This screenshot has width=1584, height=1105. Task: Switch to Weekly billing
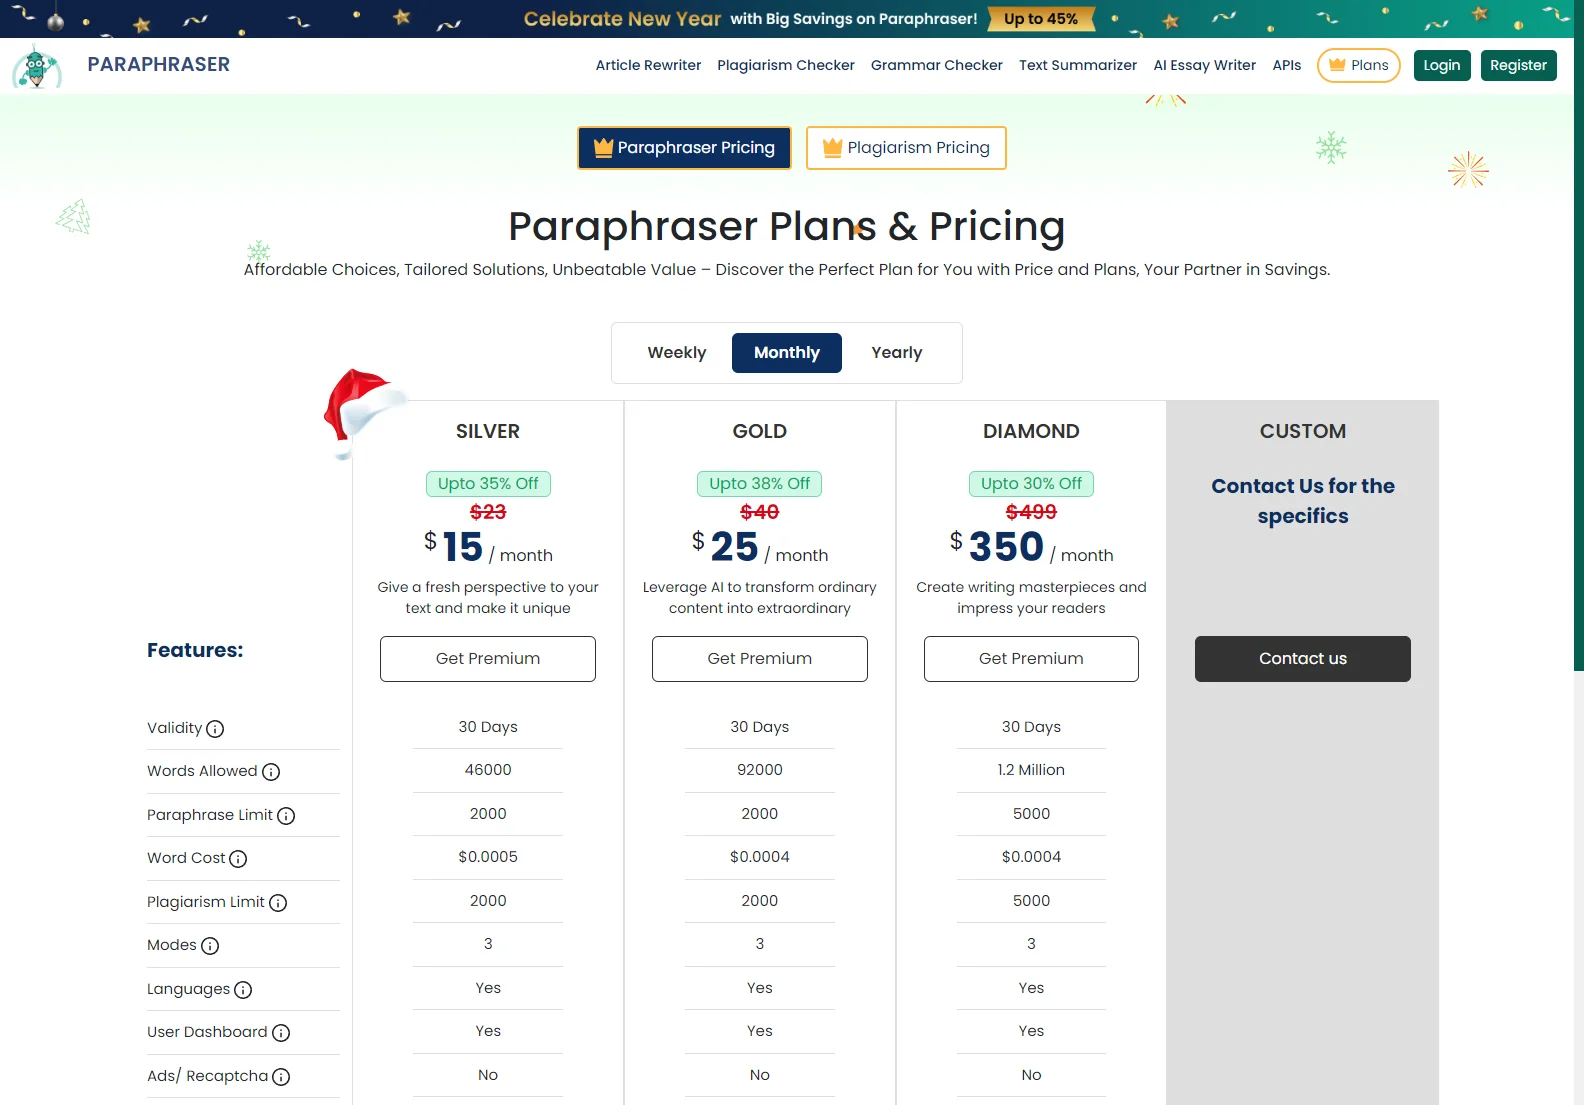(x=677, y=353)
